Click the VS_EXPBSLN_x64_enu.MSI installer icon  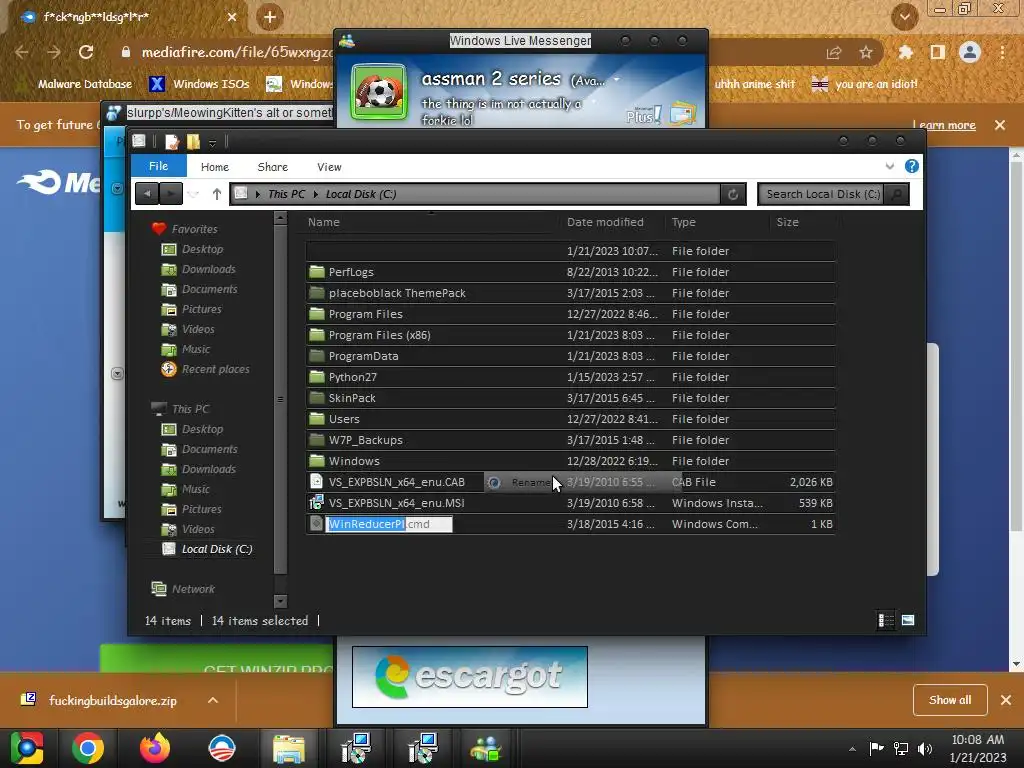316,503
